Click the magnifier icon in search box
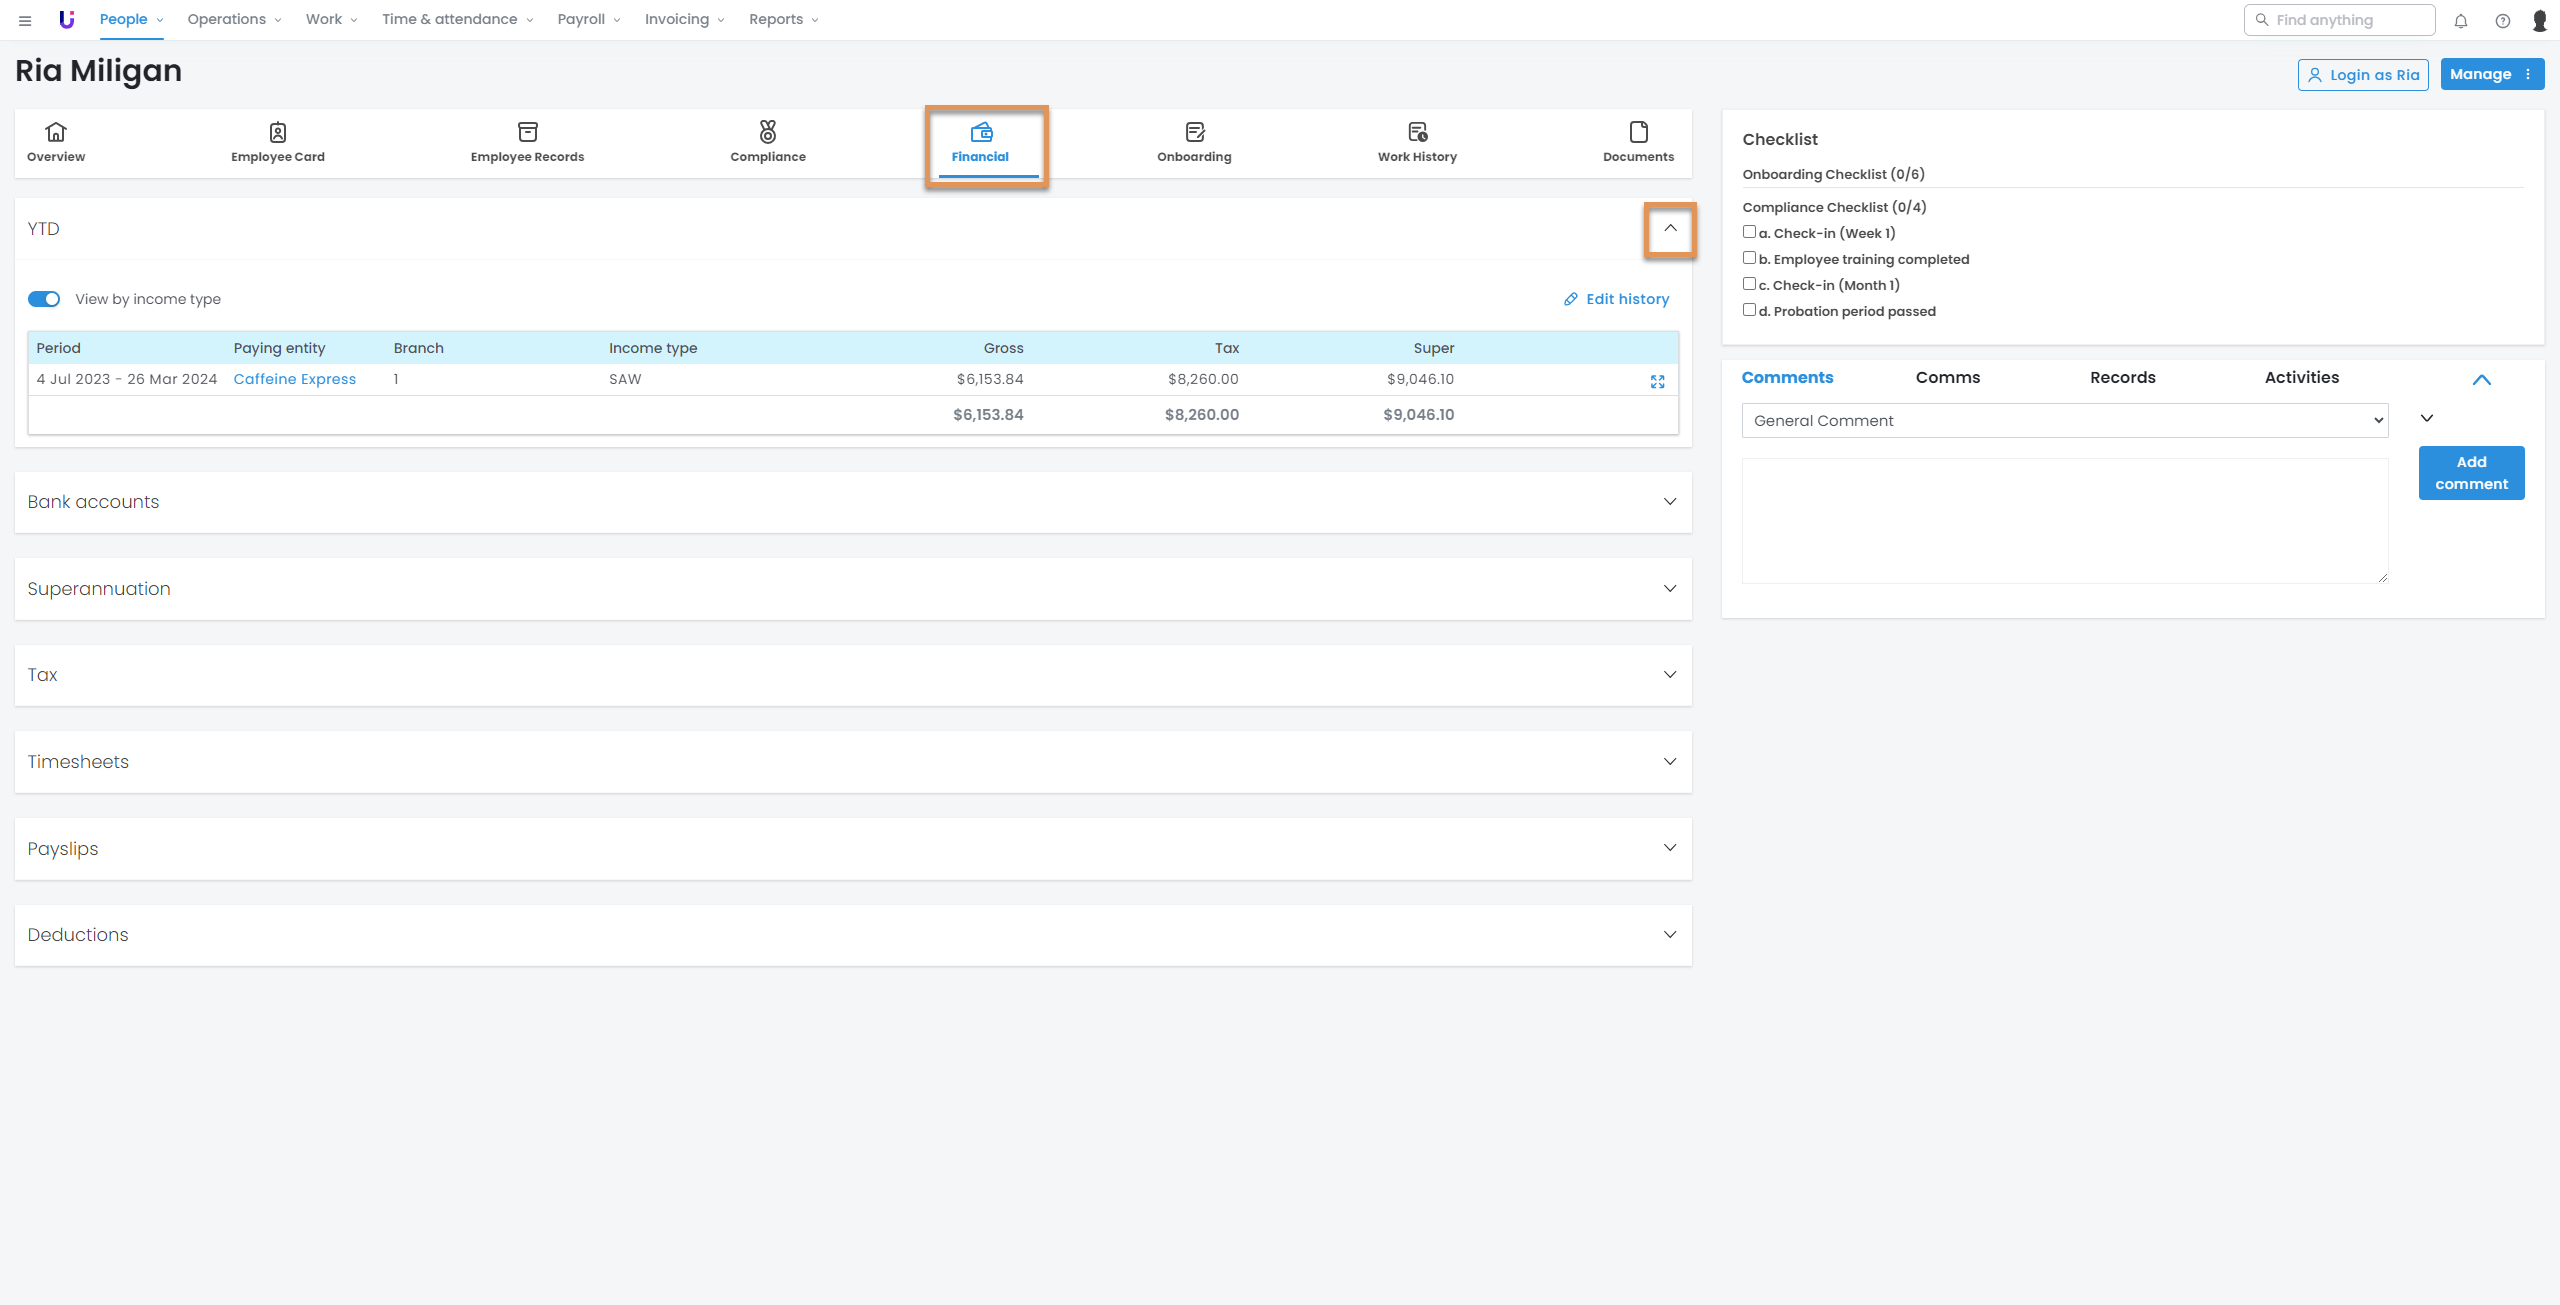Image resolution: width=2560 pixels, height=1305 pixels. coord(2262,20)
